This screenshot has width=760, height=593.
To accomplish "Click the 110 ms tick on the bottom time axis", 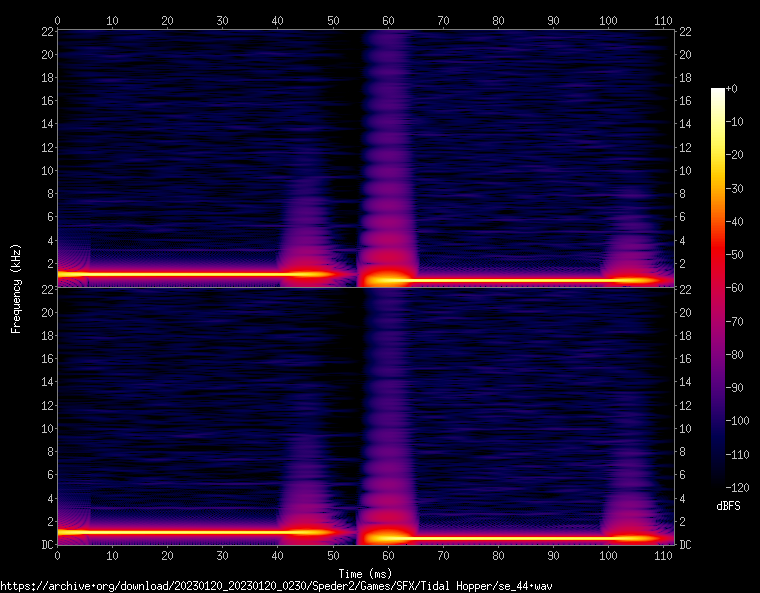I will click(x=662, y=555).
